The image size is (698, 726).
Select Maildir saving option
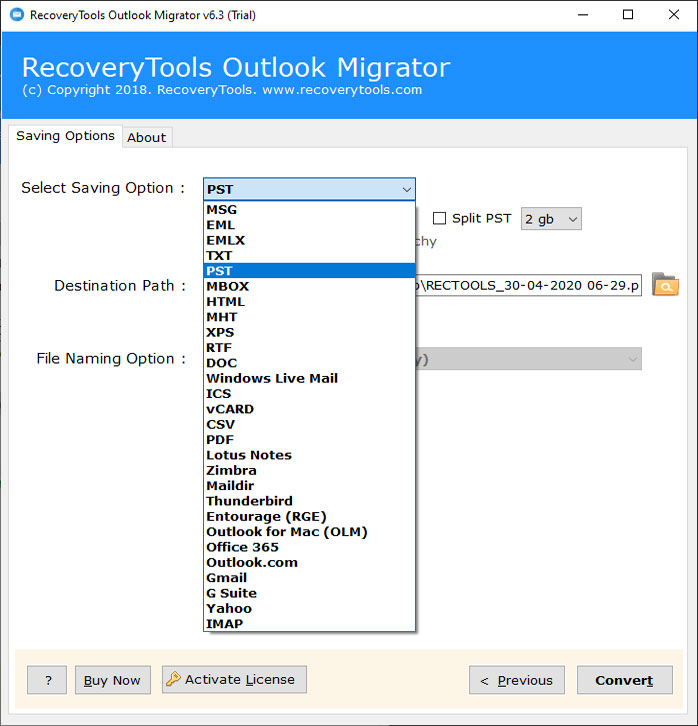click(309, 486)
